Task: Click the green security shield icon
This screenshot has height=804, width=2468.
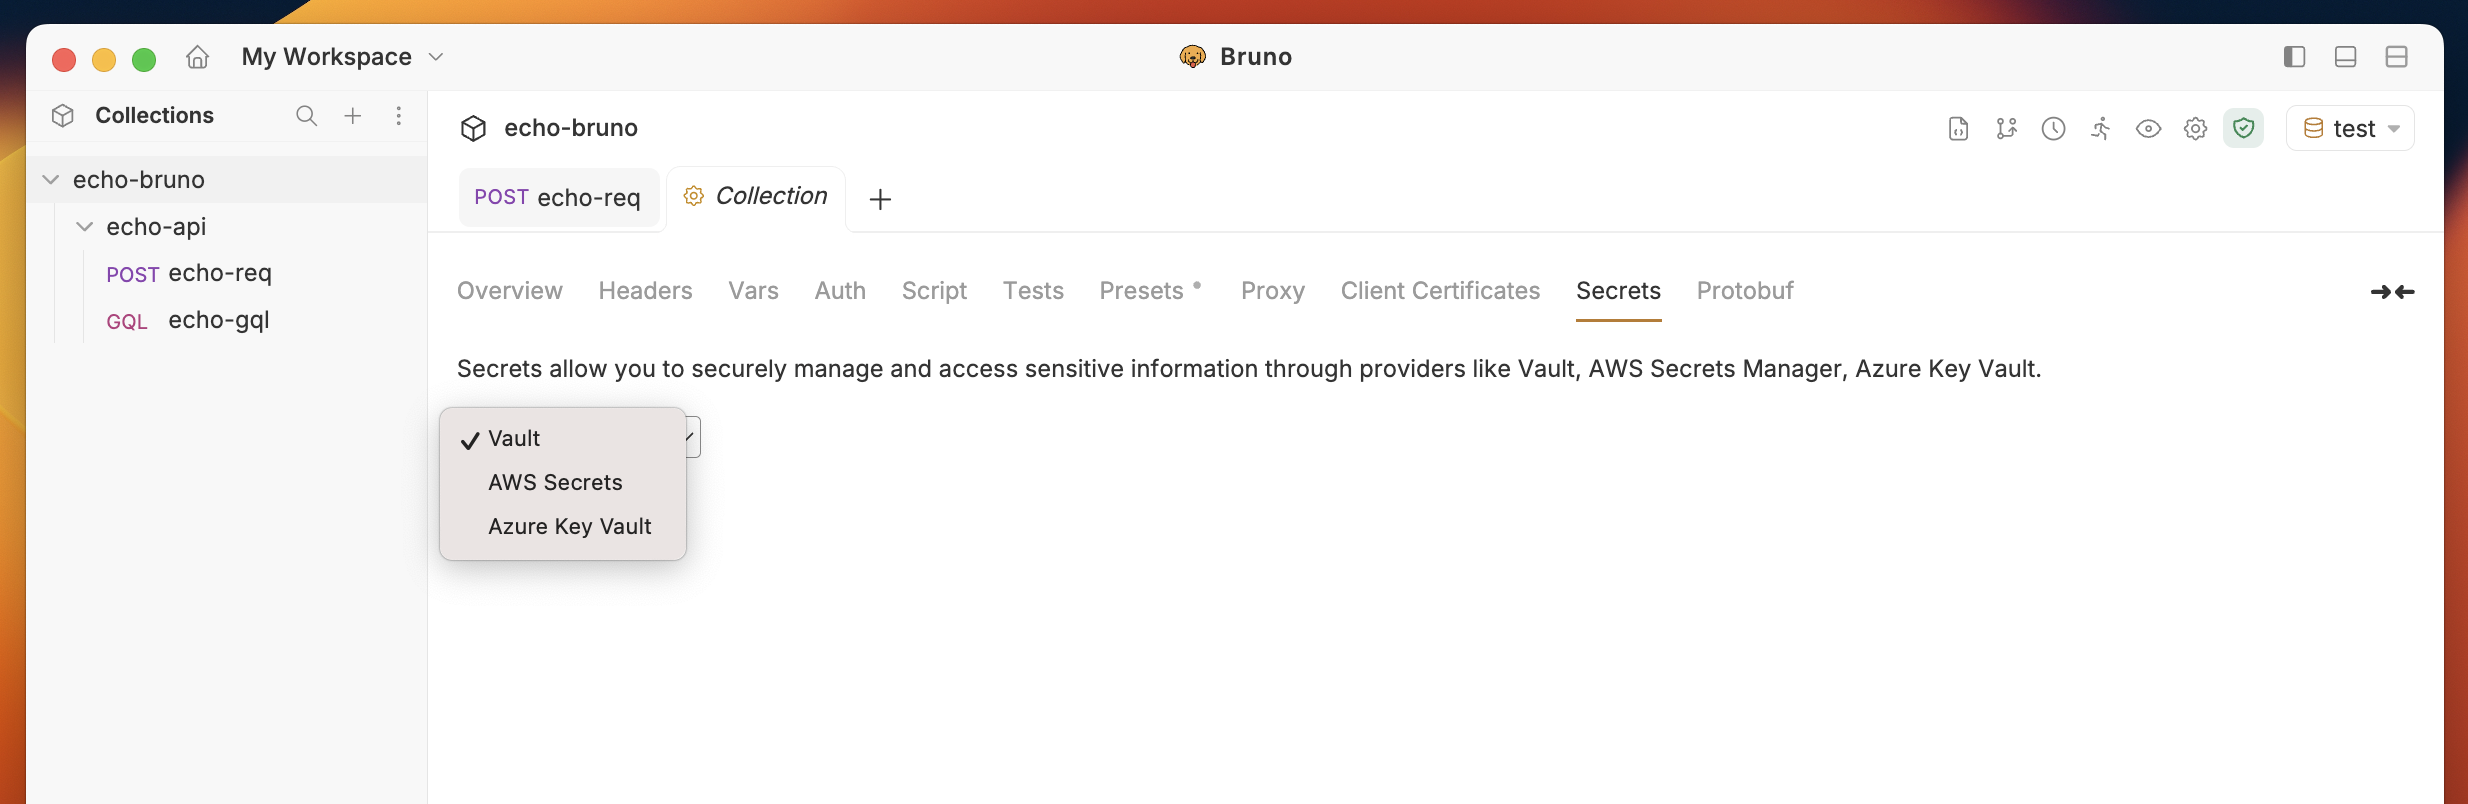Action: [2243, 128]
